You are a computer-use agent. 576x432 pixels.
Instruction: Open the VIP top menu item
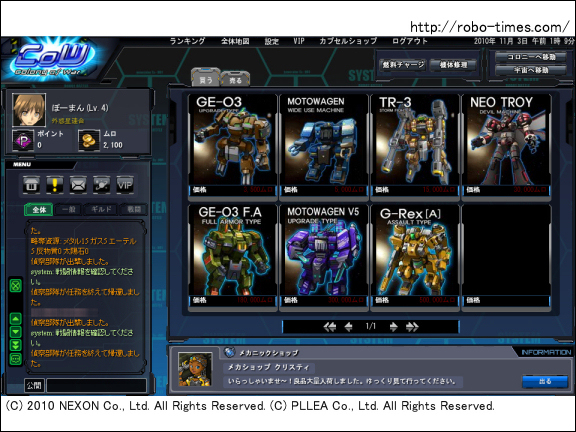click(x=299, y=41)
